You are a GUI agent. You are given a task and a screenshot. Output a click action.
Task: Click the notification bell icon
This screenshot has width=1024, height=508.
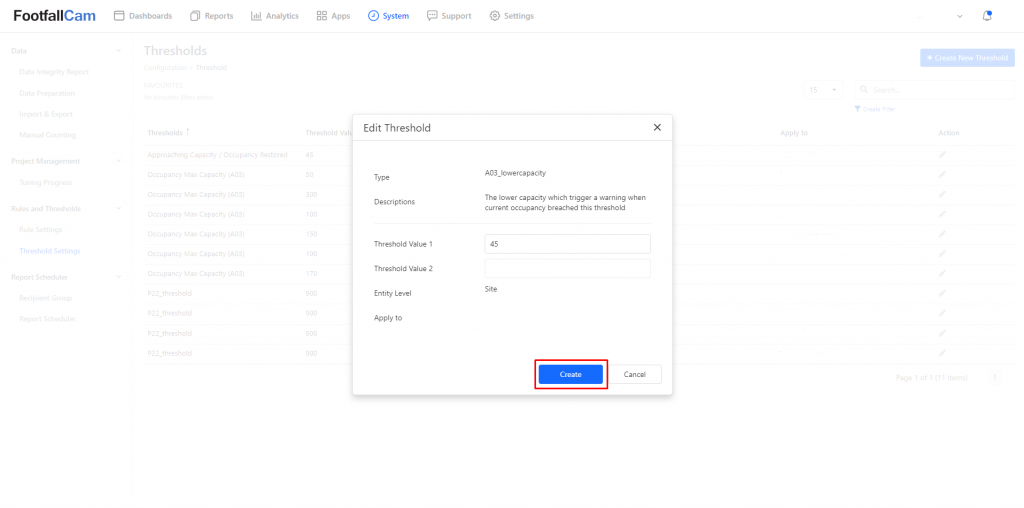point(987,16)
